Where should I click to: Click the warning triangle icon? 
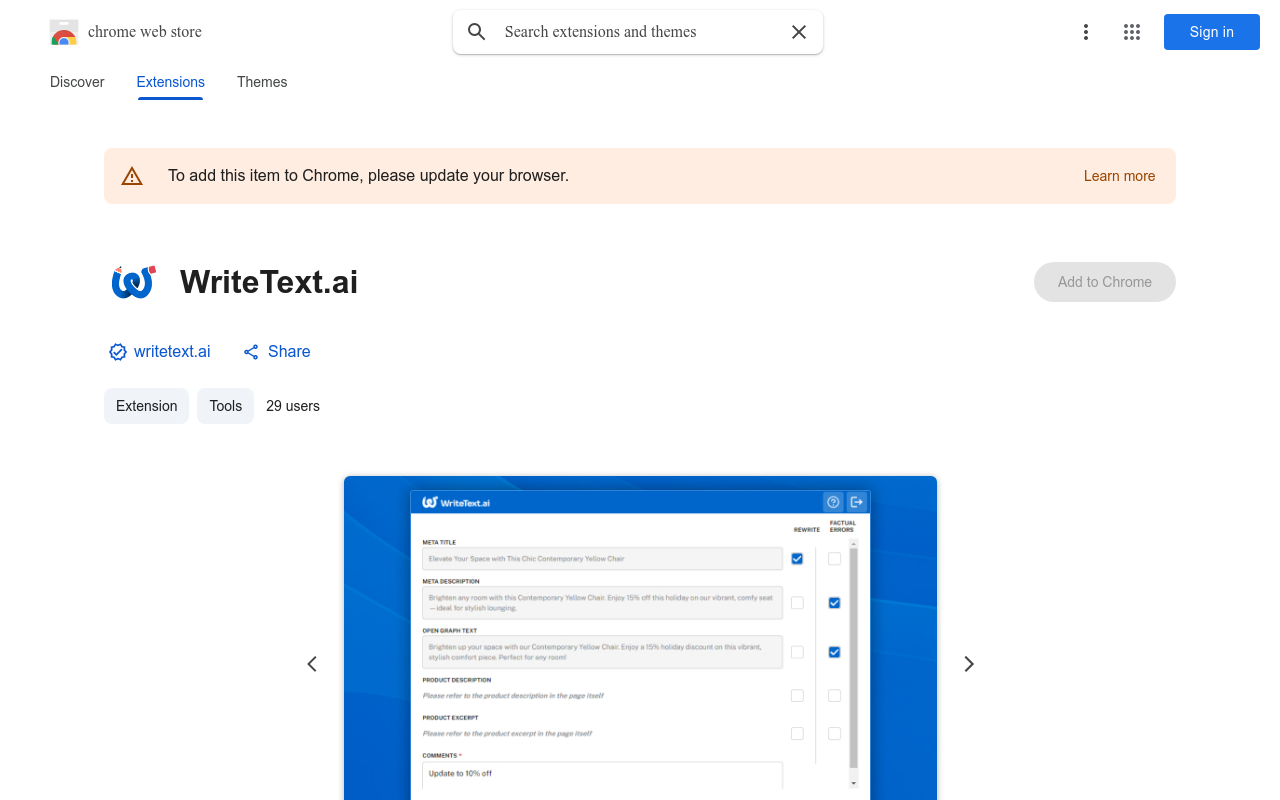[132, 176]
